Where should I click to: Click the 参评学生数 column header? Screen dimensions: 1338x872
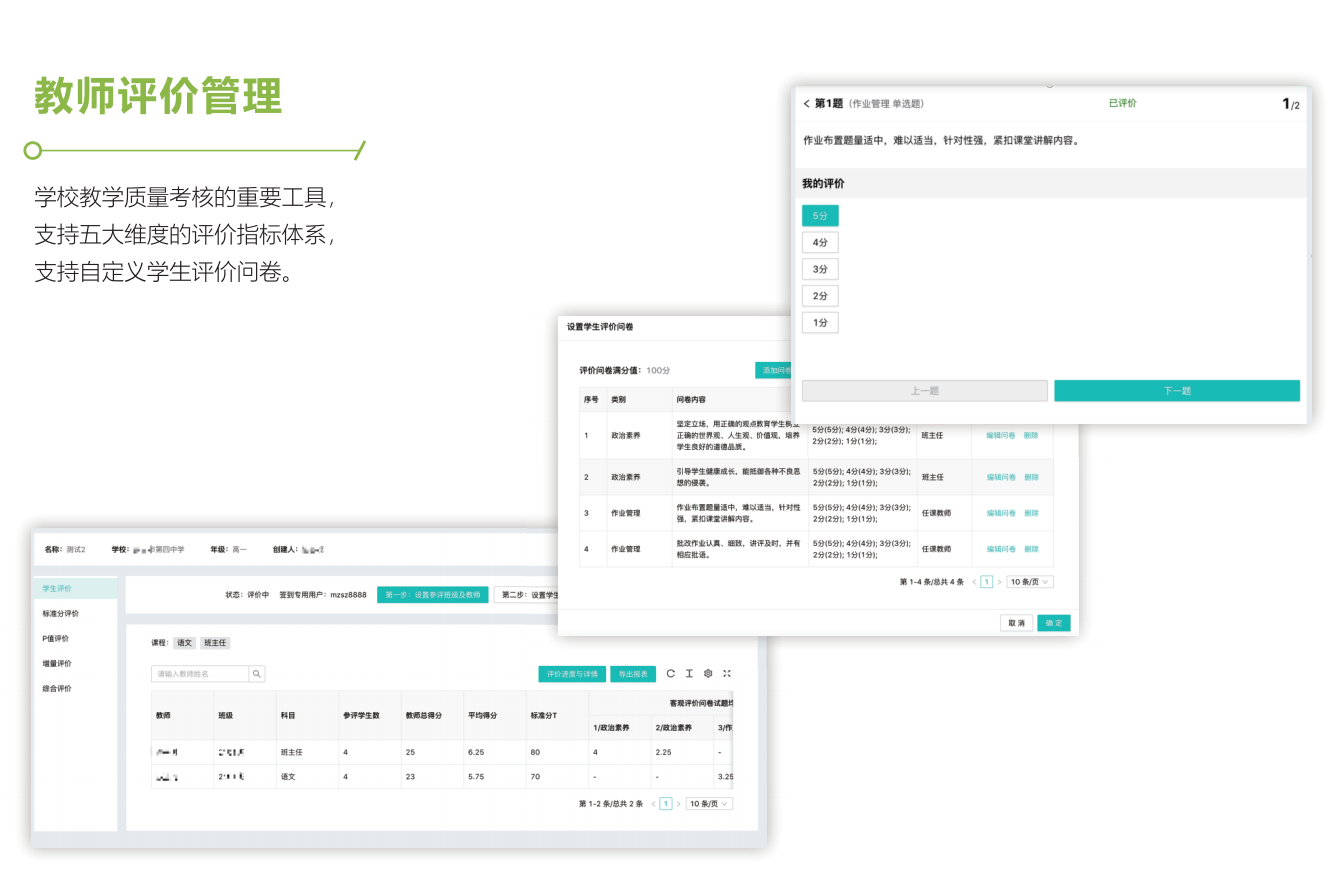pyautogui.click(x=369, y=716)
